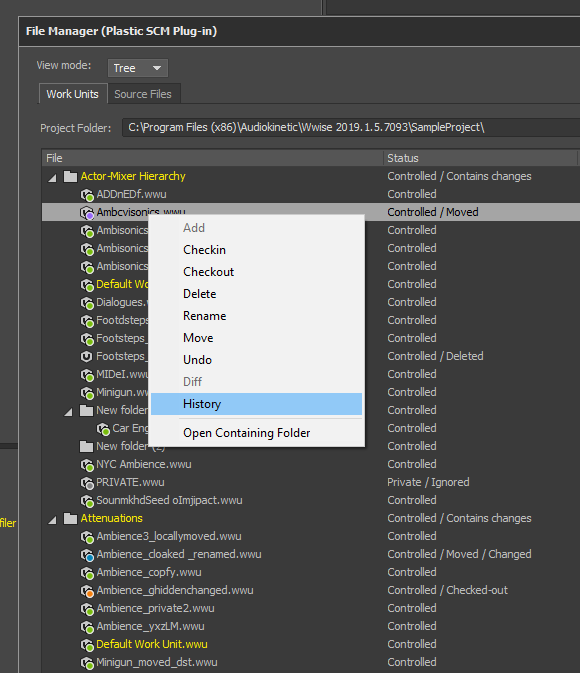Viewport: 580px width, 673px height.
Task: Click the PRIVATE.wwu file icon
Action: click(87, 483)
